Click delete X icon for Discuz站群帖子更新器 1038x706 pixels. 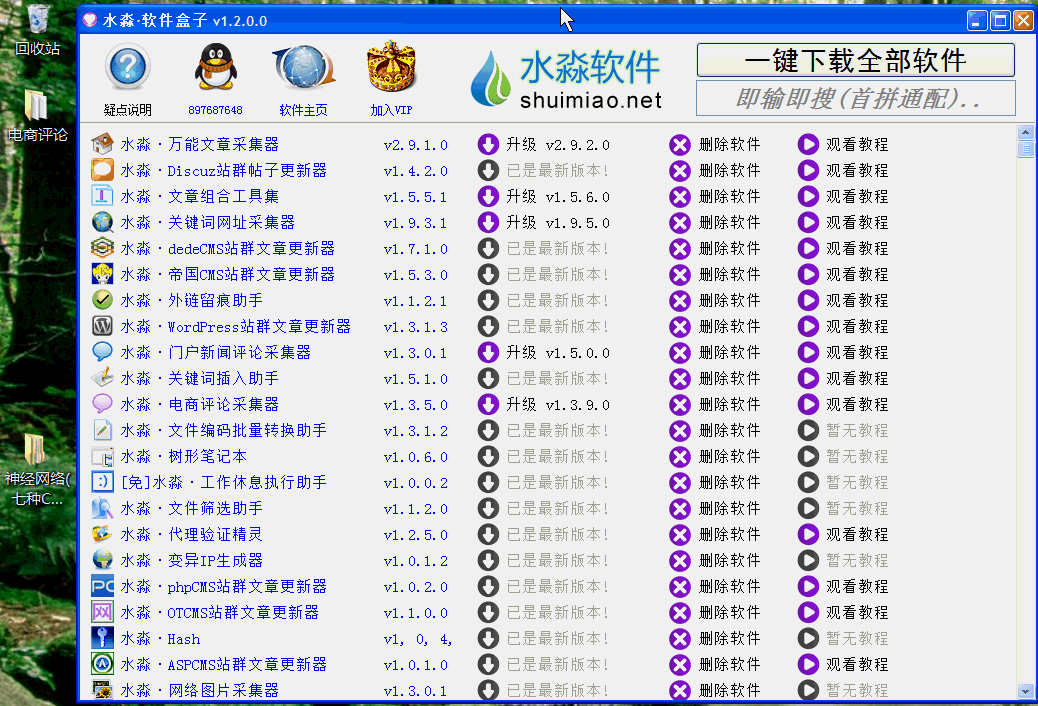(680, 170)
